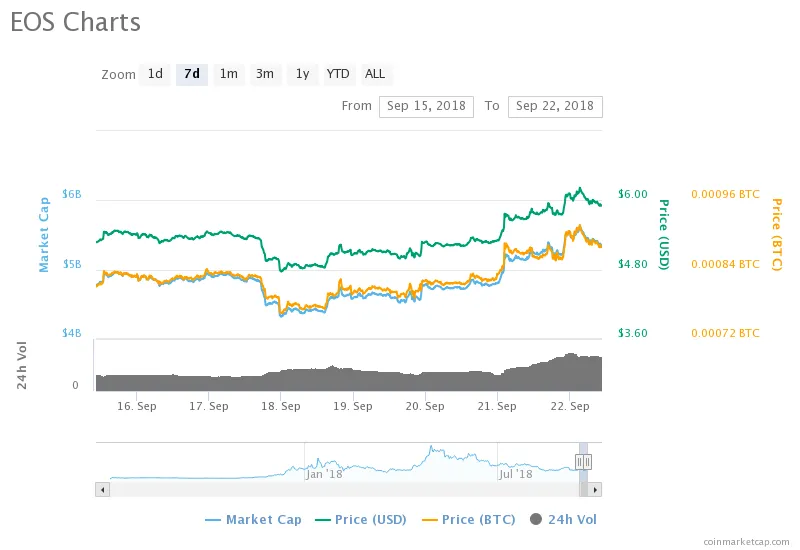800x550 pixels.
Task: Click the Market Cap axis title
Action: point(44,235)
